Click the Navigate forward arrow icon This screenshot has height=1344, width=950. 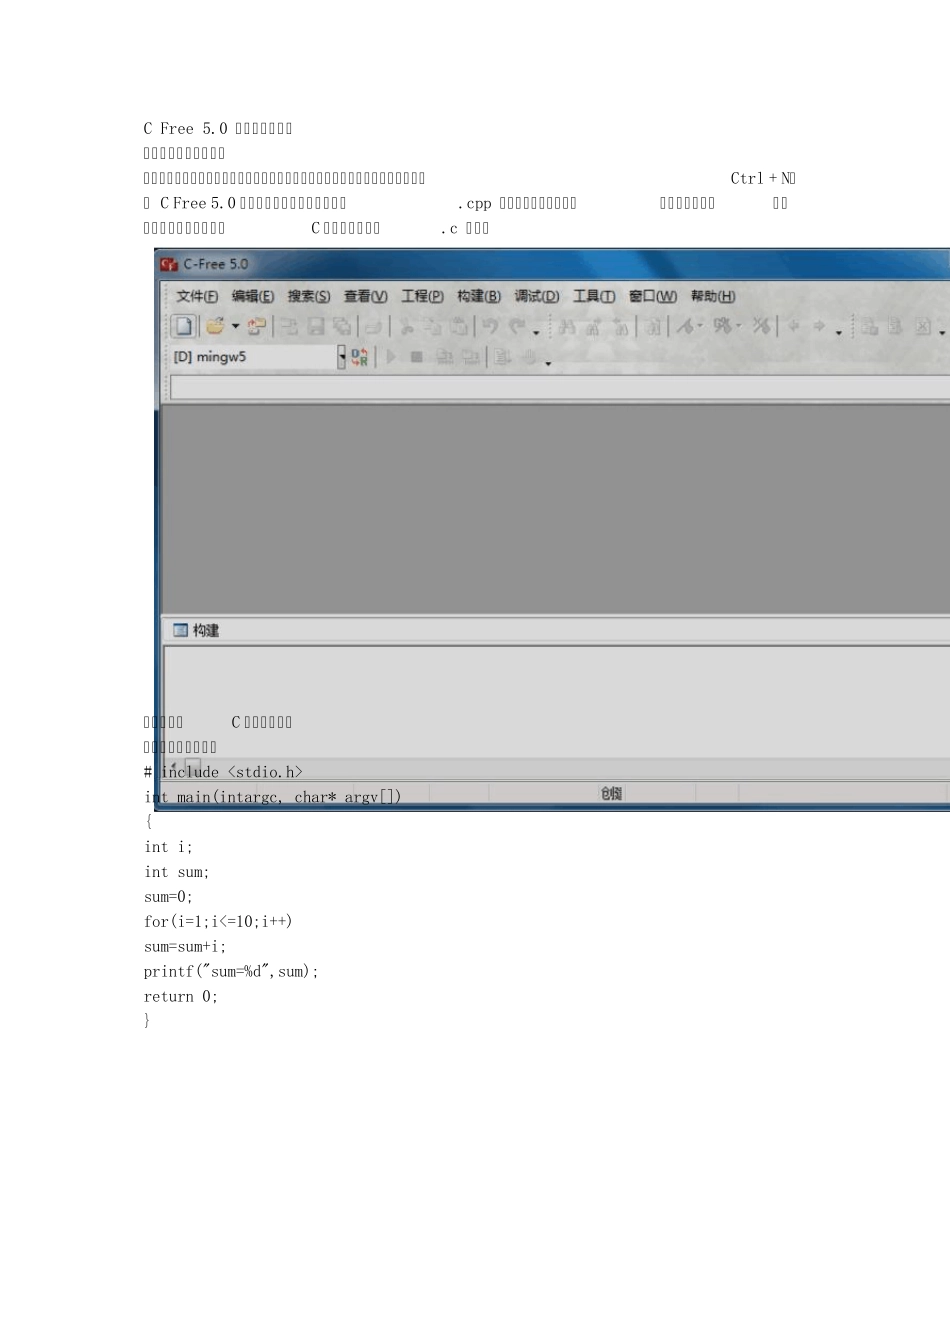click(x=818, y=326)
